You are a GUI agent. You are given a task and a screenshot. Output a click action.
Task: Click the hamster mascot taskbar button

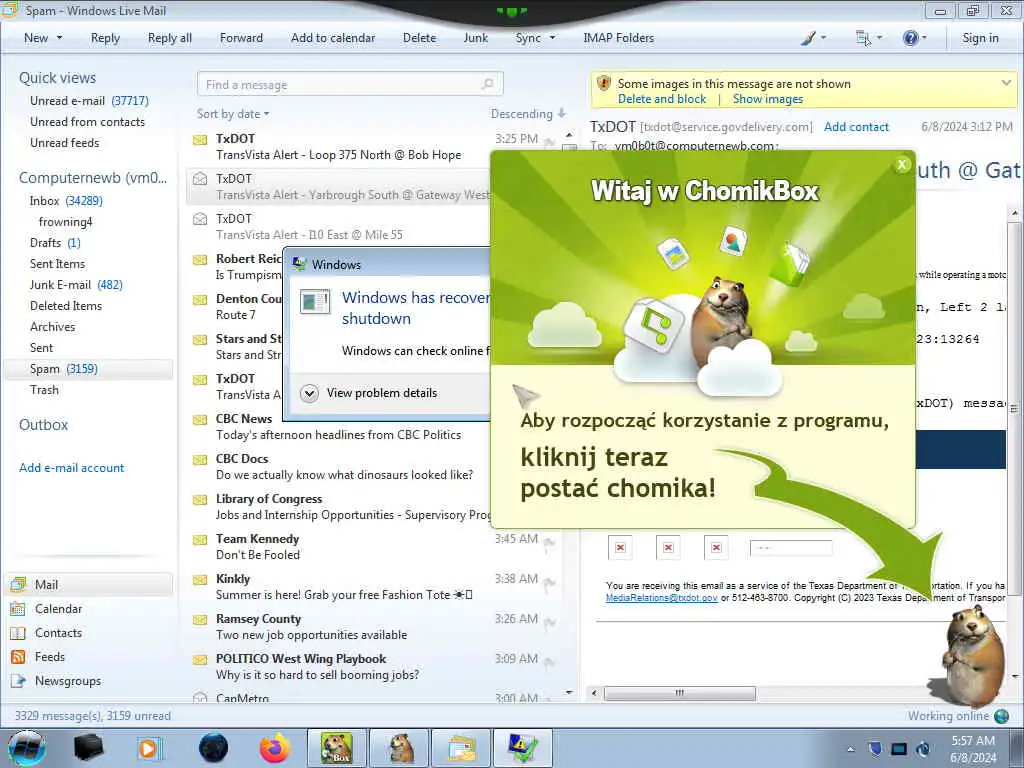coord(400,748)
